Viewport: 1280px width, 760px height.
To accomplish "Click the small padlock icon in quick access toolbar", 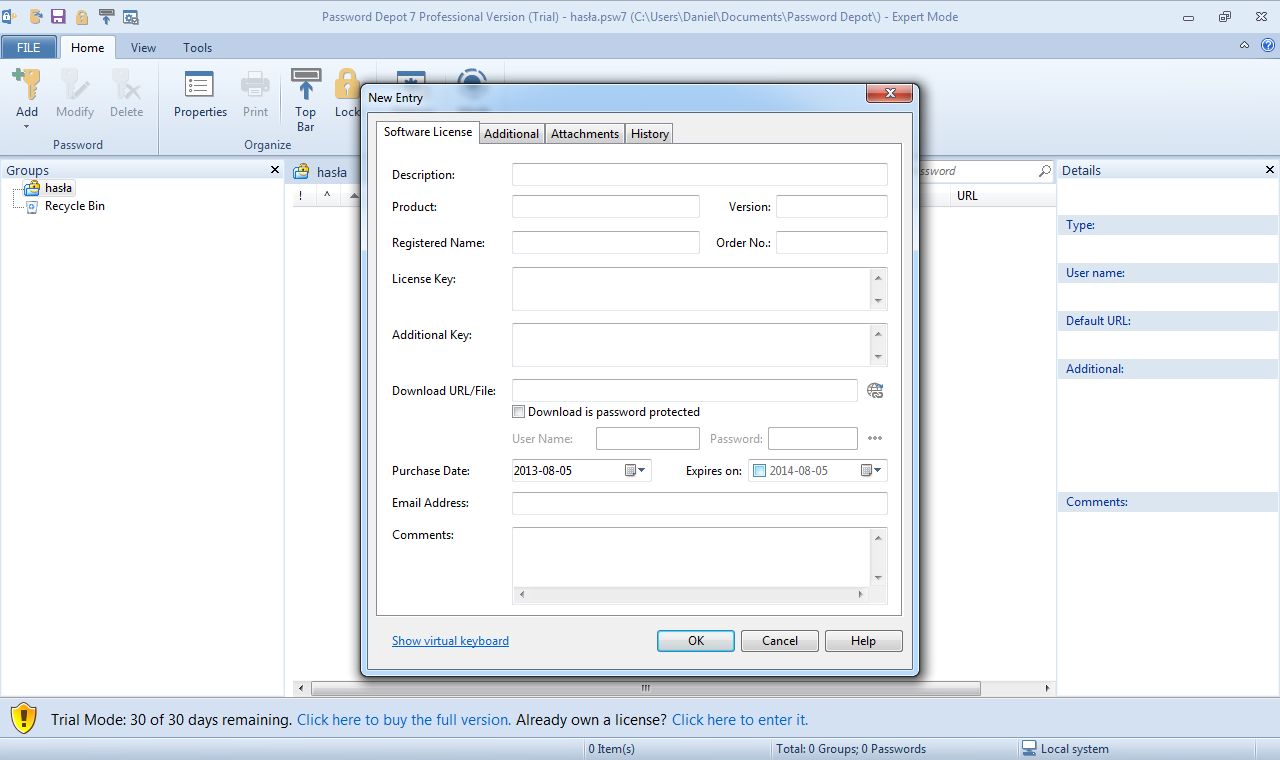I will [x=82, y=17].
